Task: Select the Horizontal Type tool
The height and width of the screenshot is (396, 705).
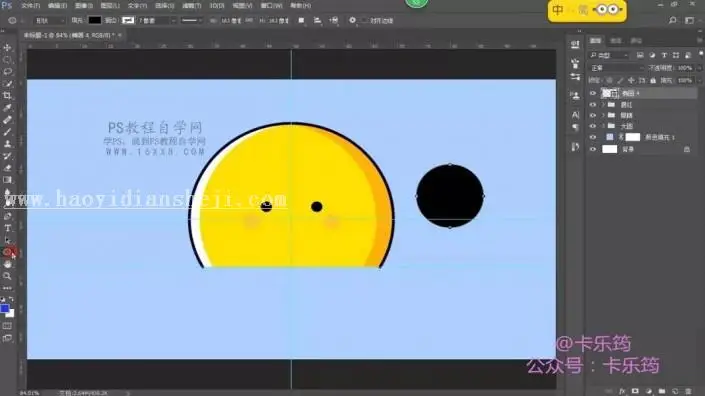Action: pyautogui.click(x=7, y=228)
